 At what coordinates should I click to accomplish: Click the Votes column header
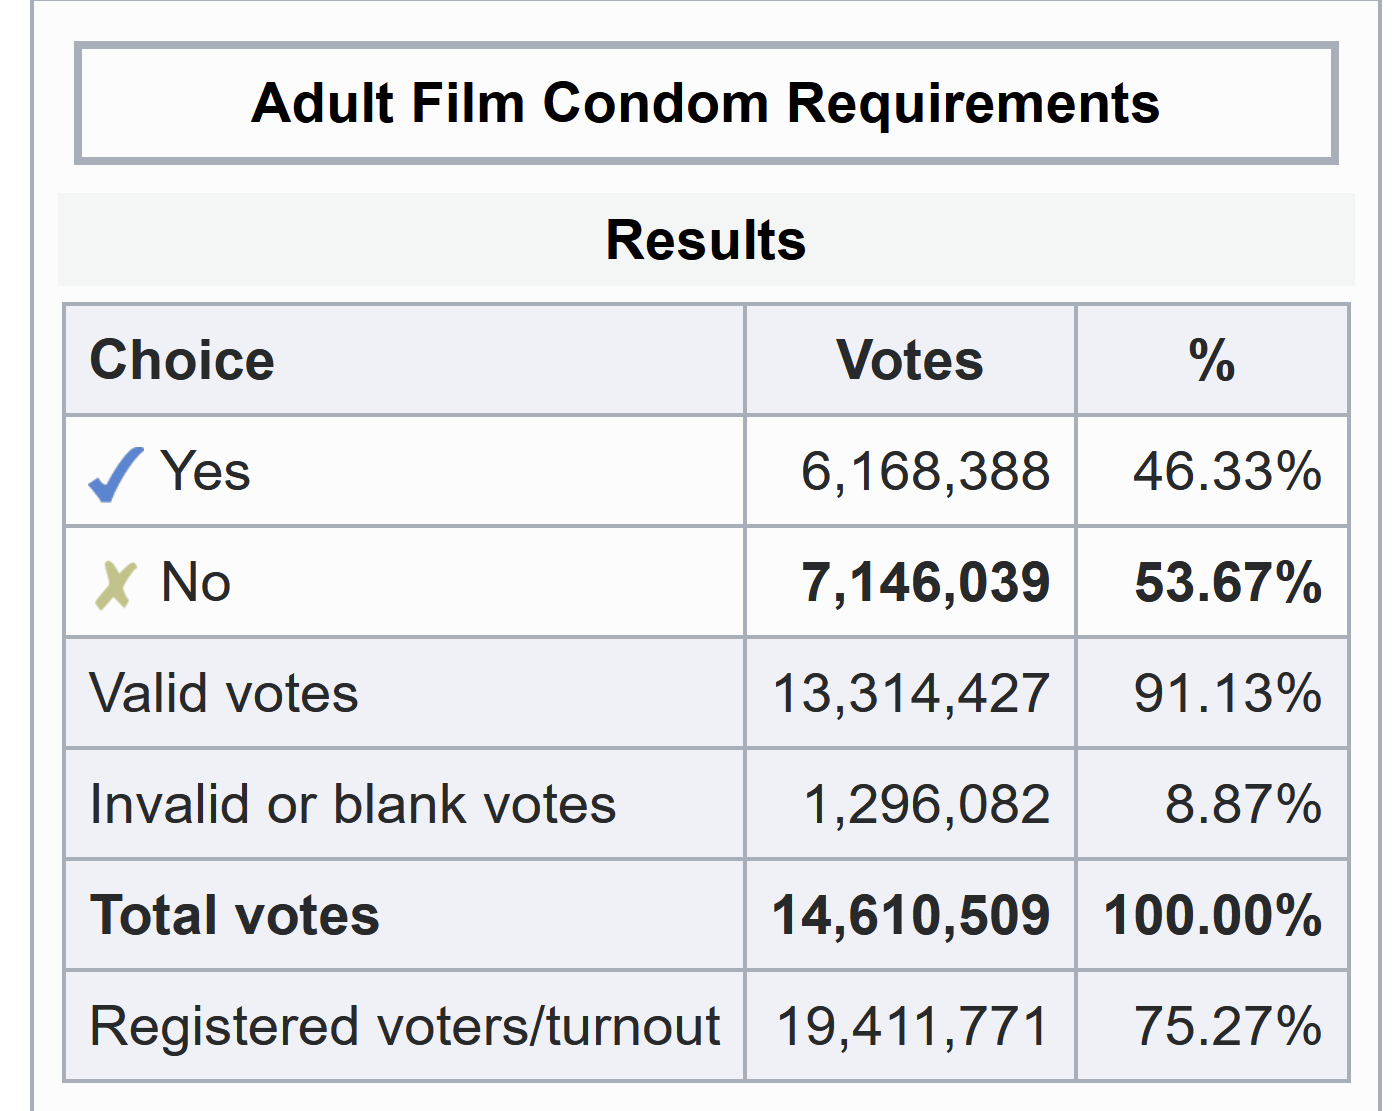909,360
